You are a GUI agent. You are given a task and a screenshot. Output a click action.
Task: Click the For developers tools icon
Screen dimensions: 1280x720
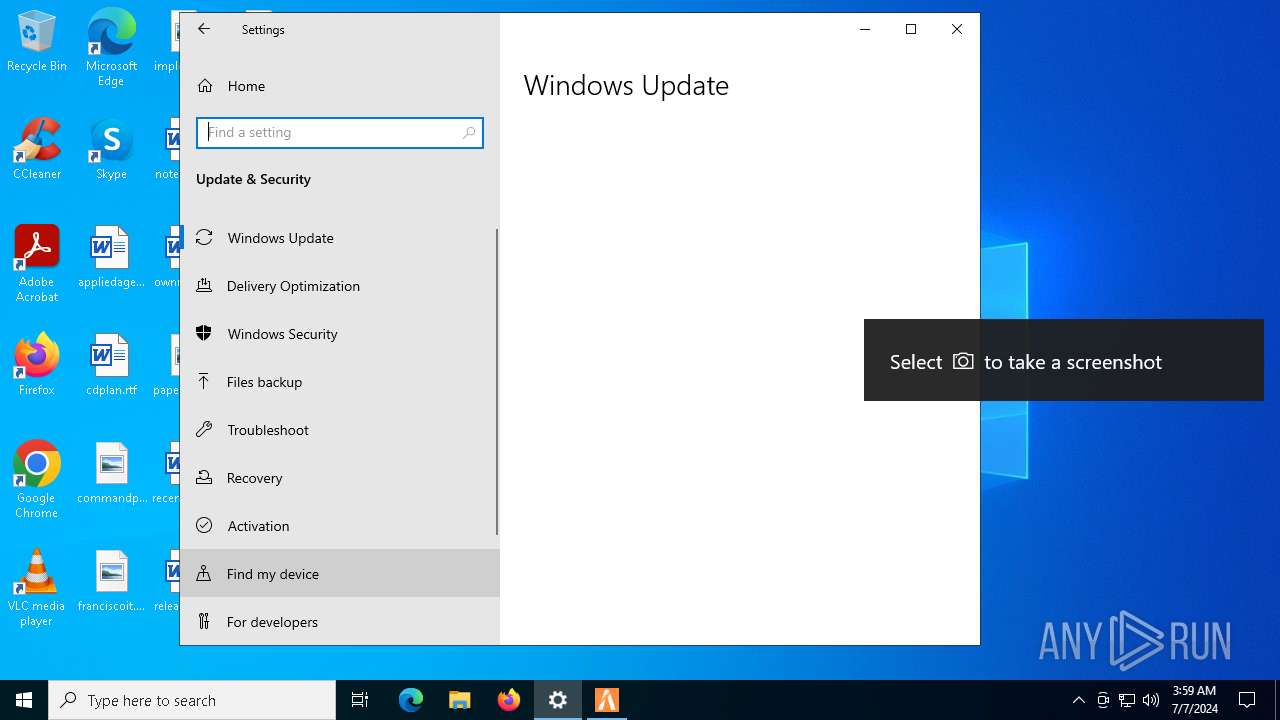click(204, 621)
